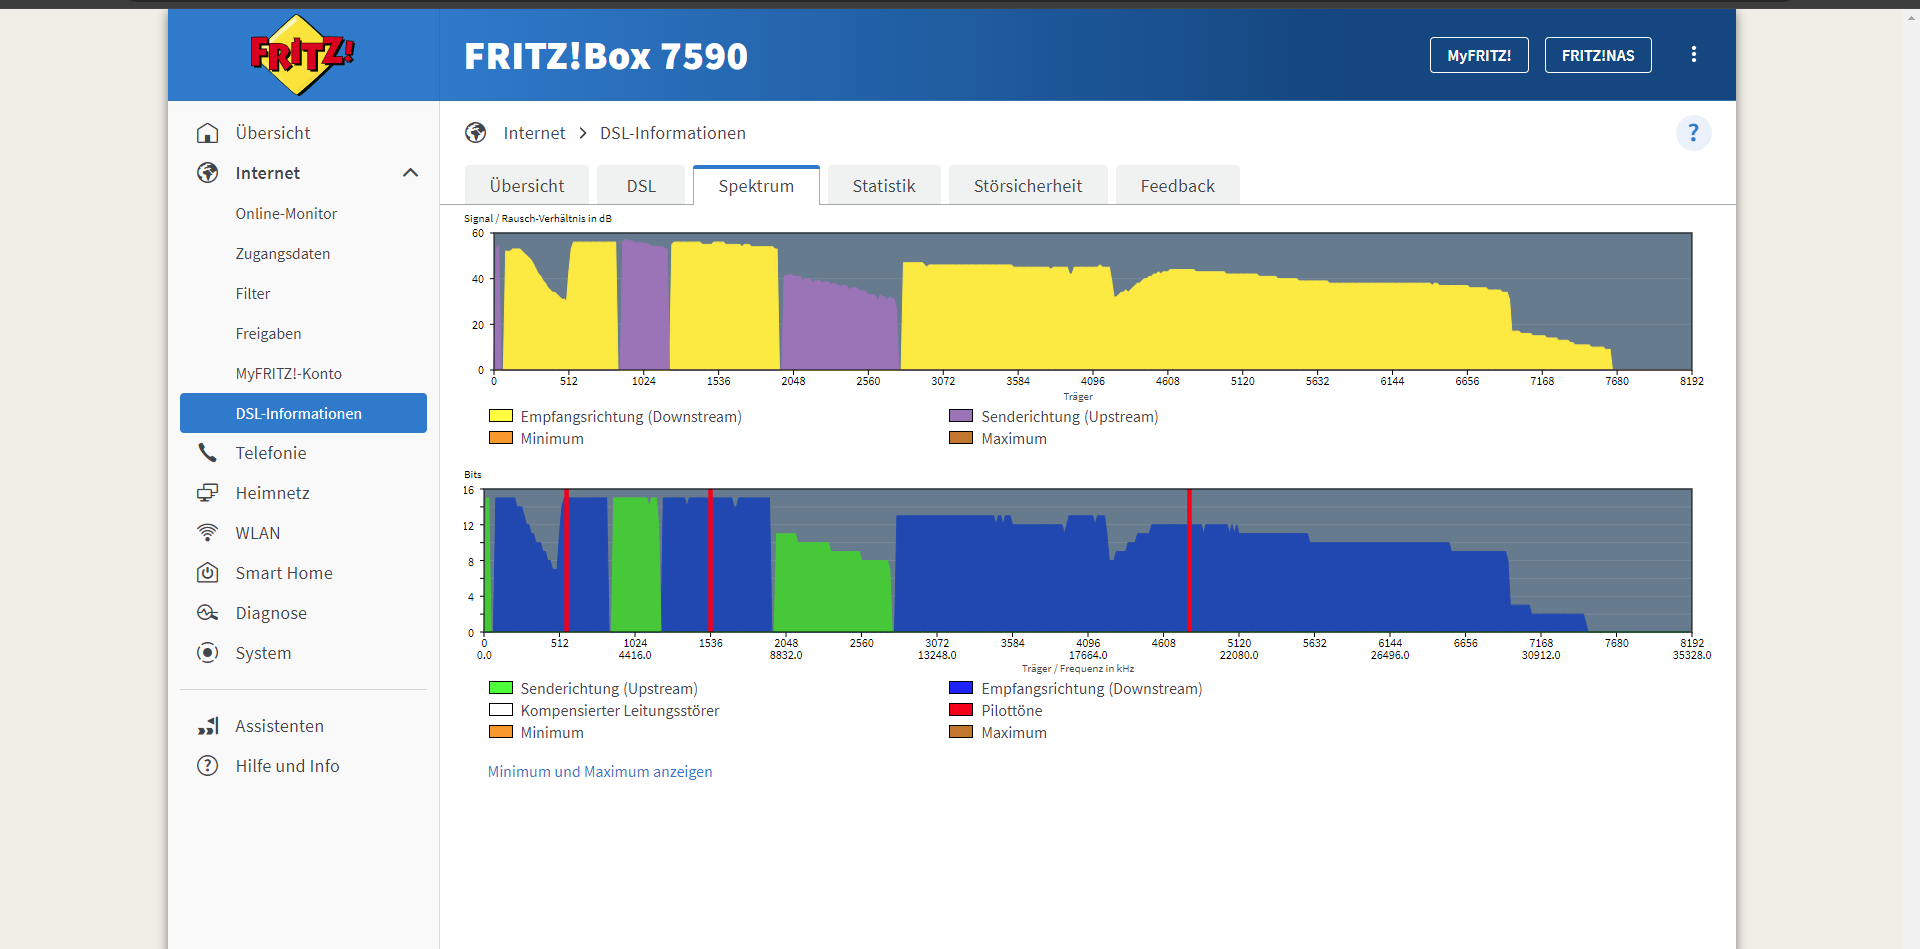Viewport: 1920px width, 949px height.
Task: Click the WLAN wifi icon
Action: coord(208,533)
